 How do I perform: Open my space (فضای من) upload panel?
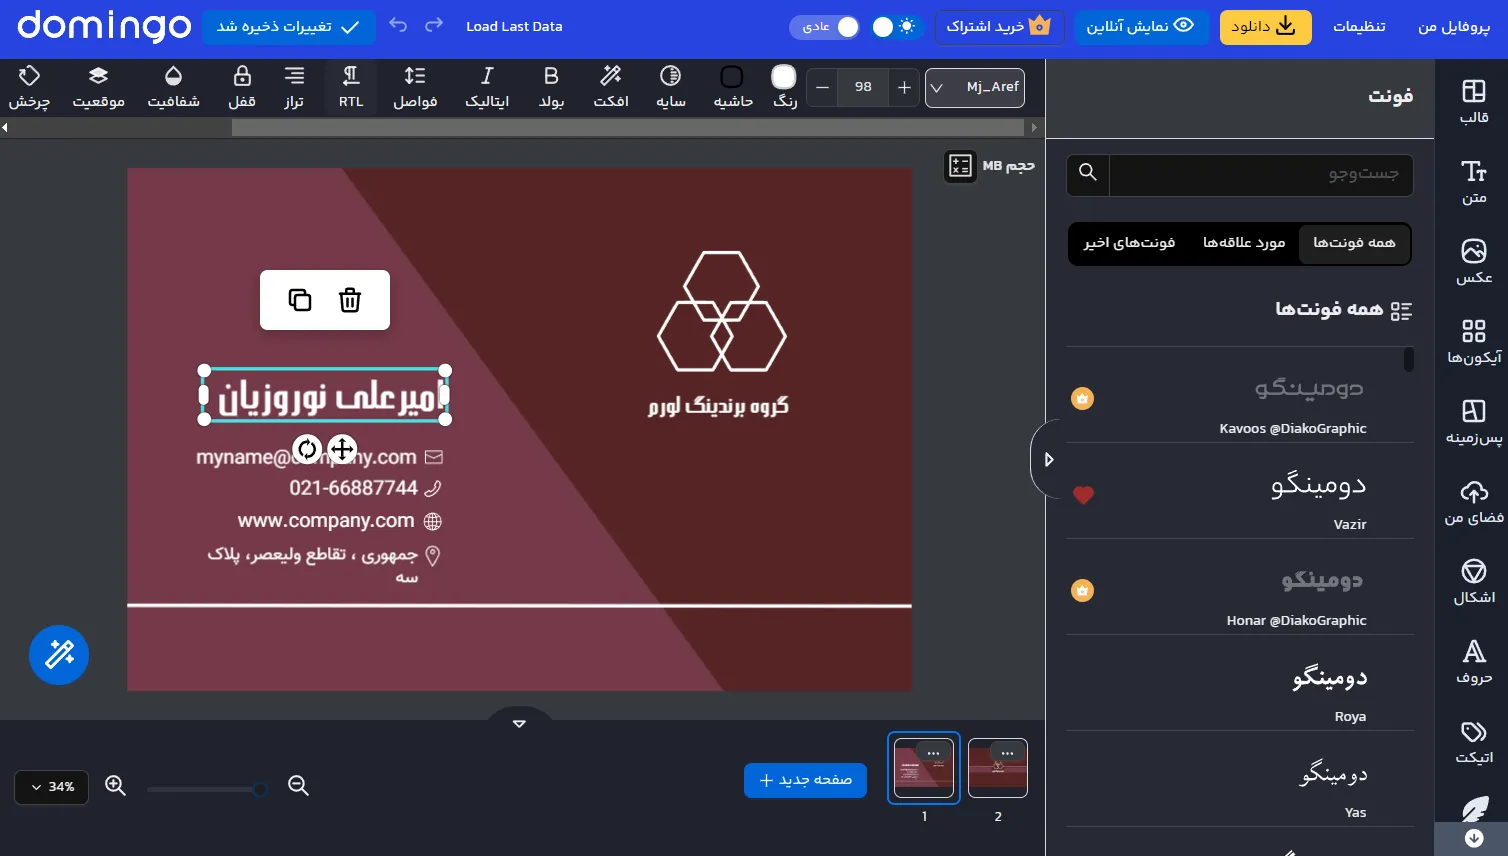click(1474, 502)
